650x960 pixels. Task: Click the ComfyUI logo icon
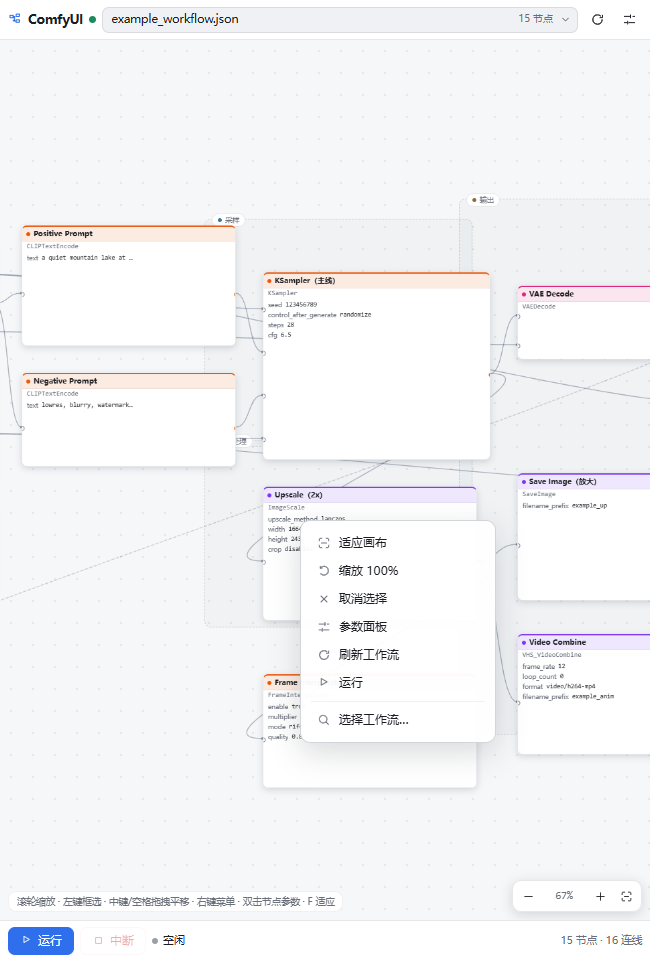point(15,19)
